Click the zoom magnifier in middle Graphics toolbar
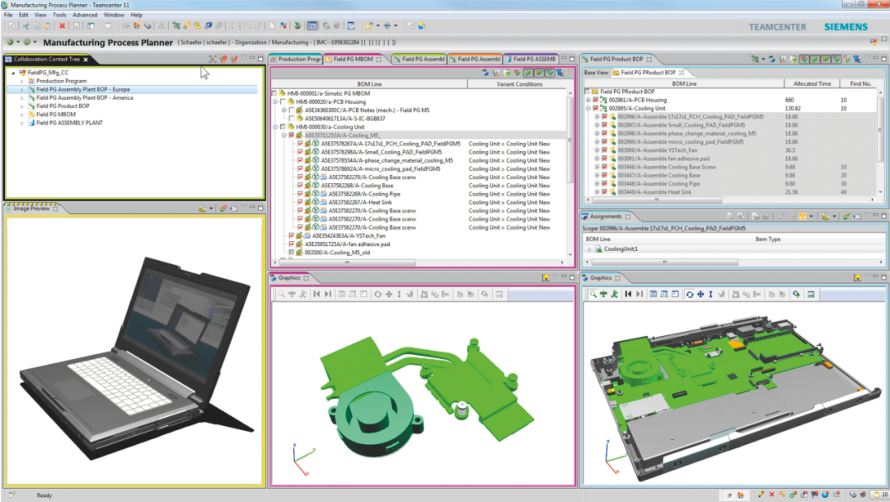This screenshot has width=890, height=502. pyautogui.click(x=281, y=294)
